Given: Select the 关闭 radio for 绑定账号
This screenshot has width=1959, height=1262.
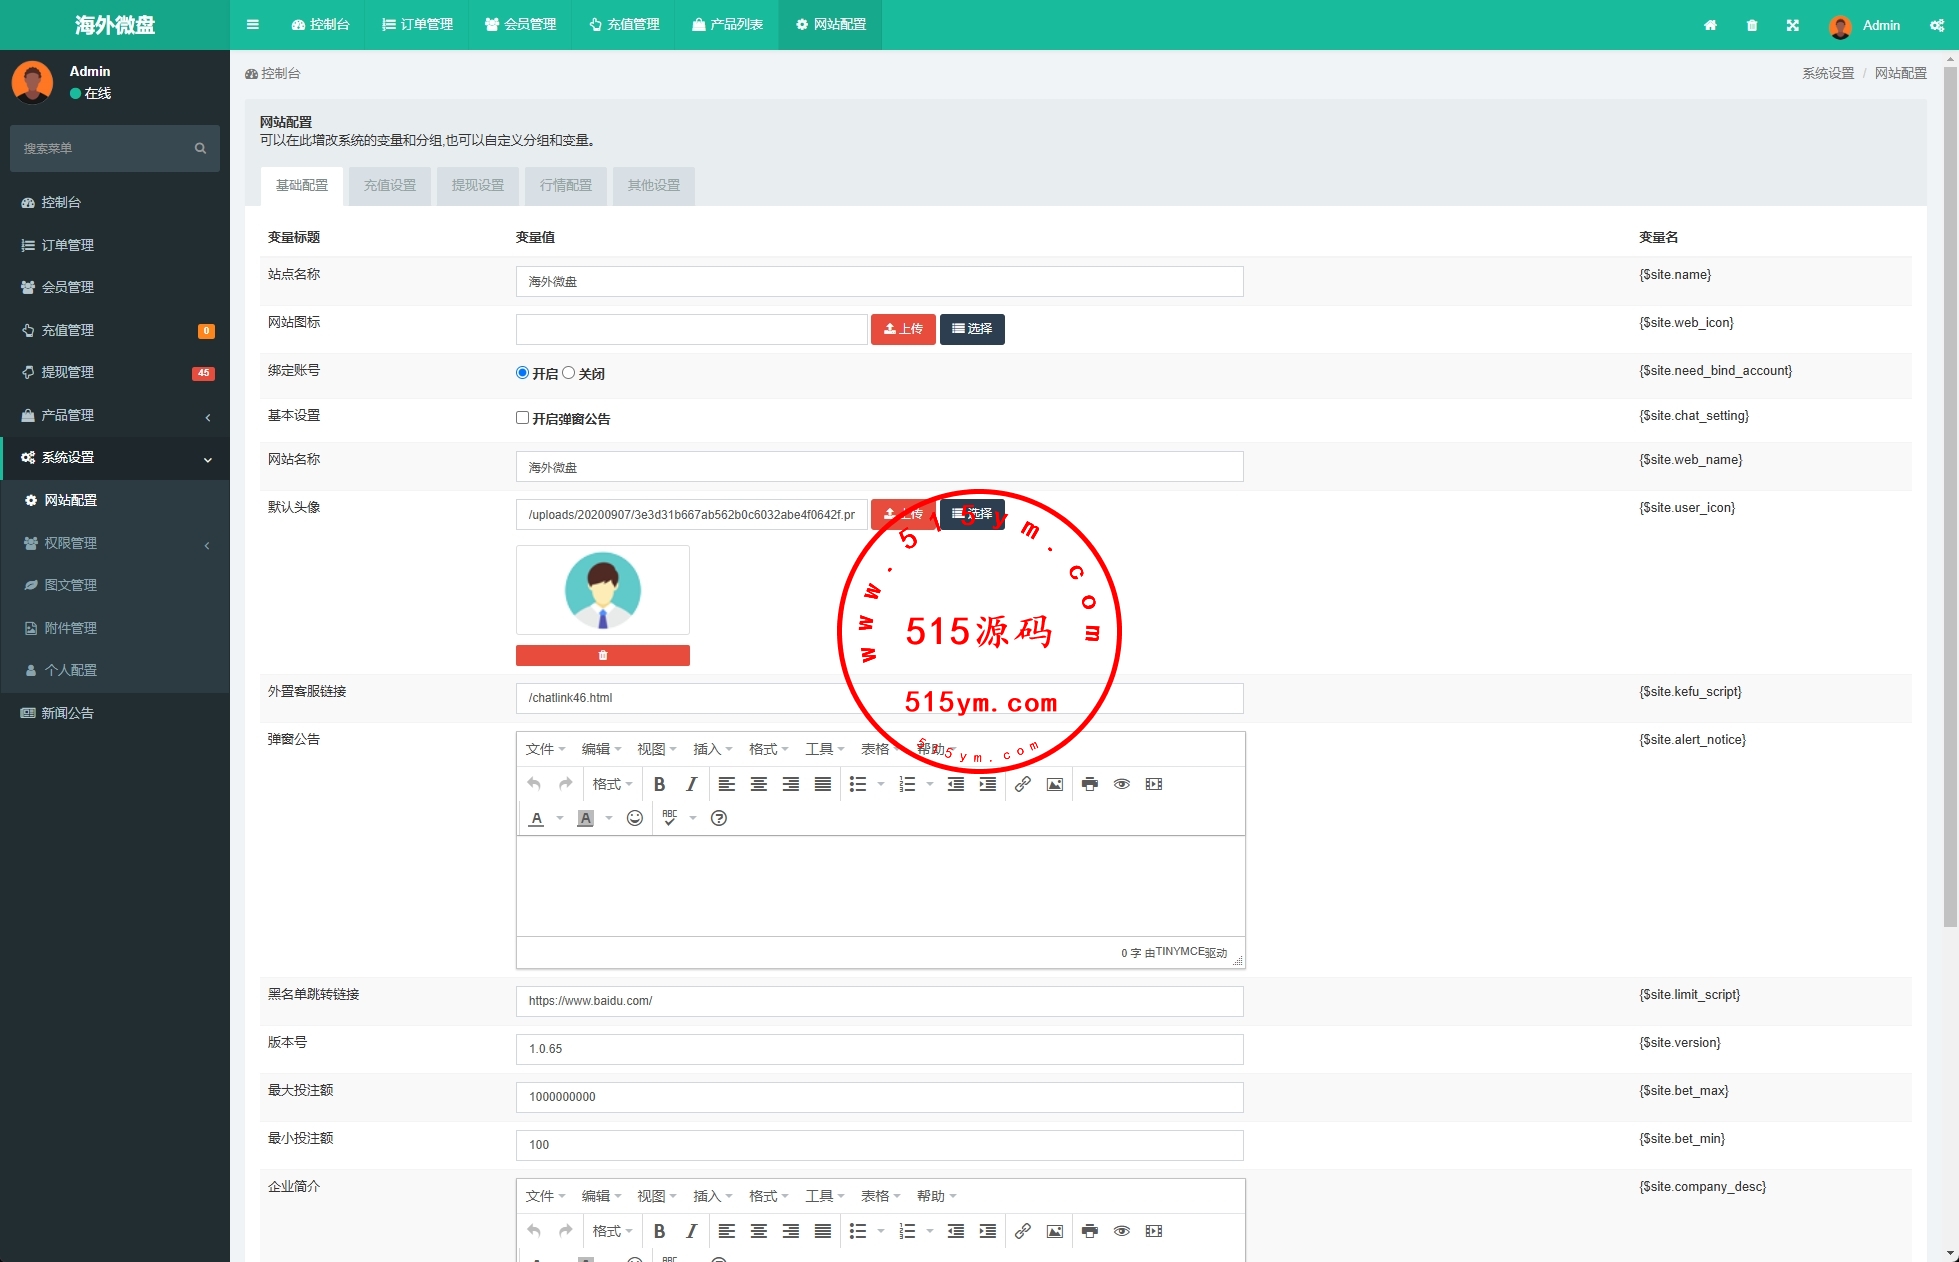Looking at the screenshot, I should pos(569,373).
